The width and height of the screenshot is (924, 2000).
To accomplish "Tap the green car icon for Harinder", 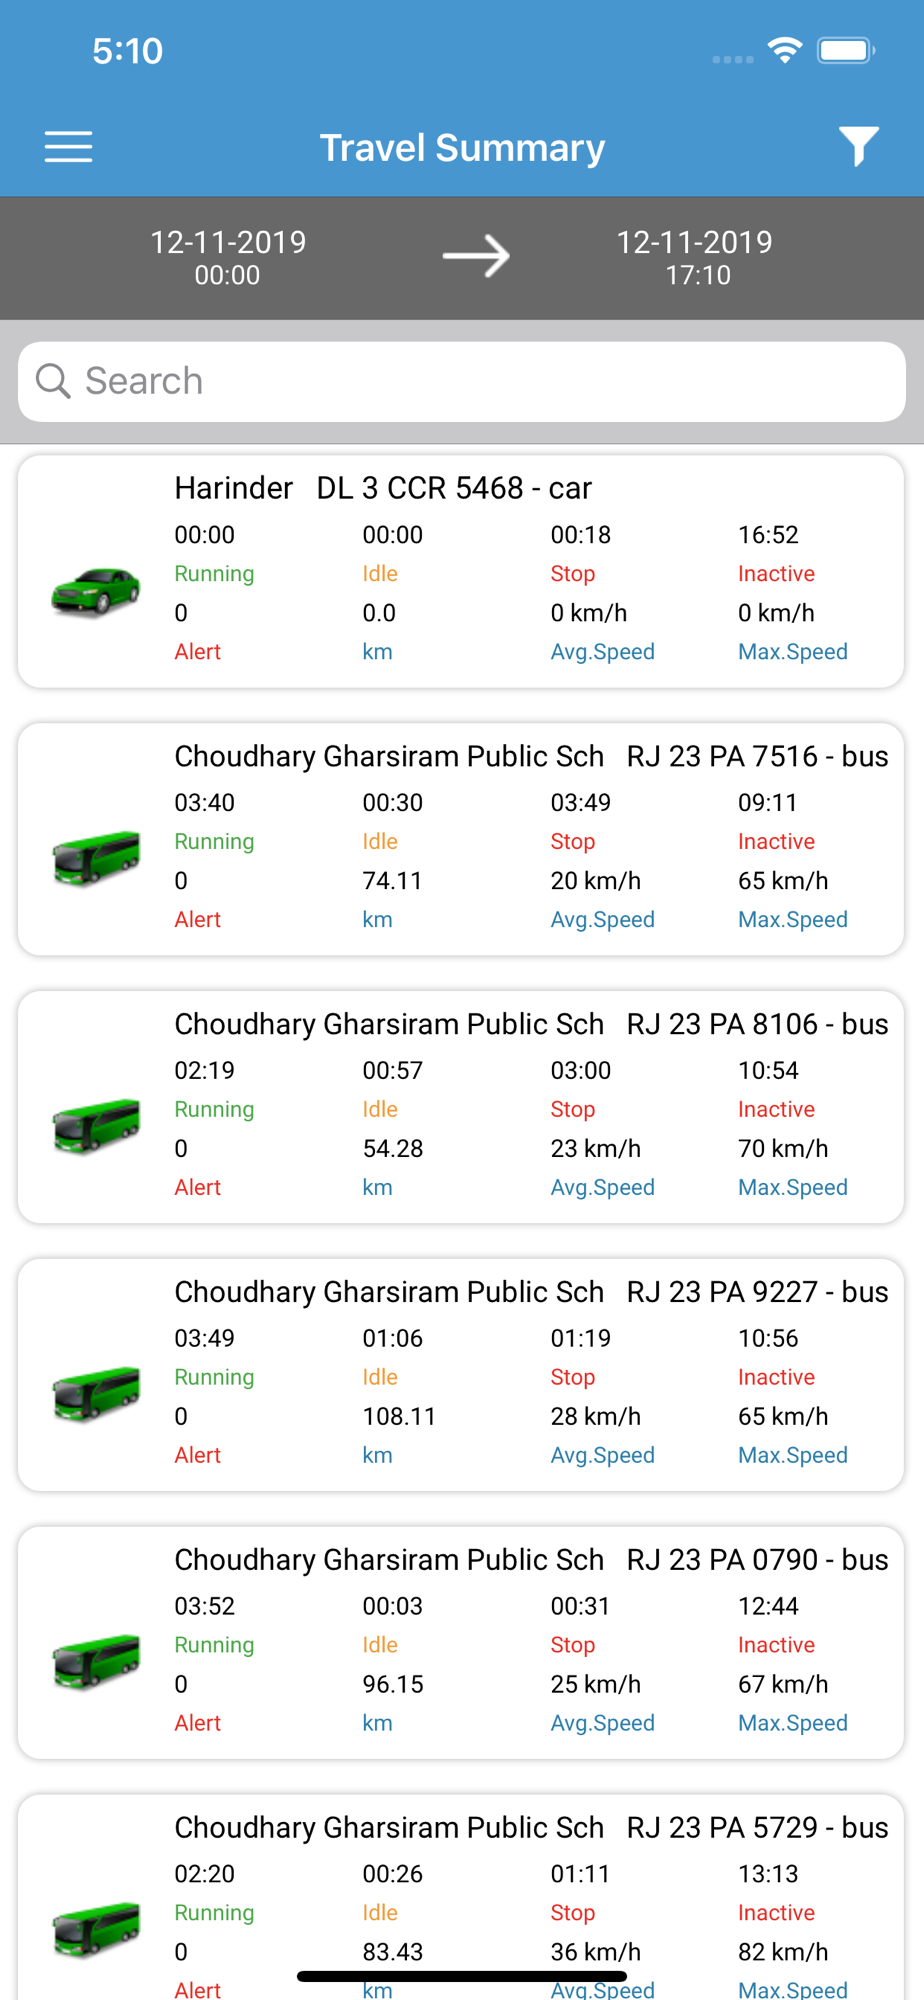I will 96,592.
